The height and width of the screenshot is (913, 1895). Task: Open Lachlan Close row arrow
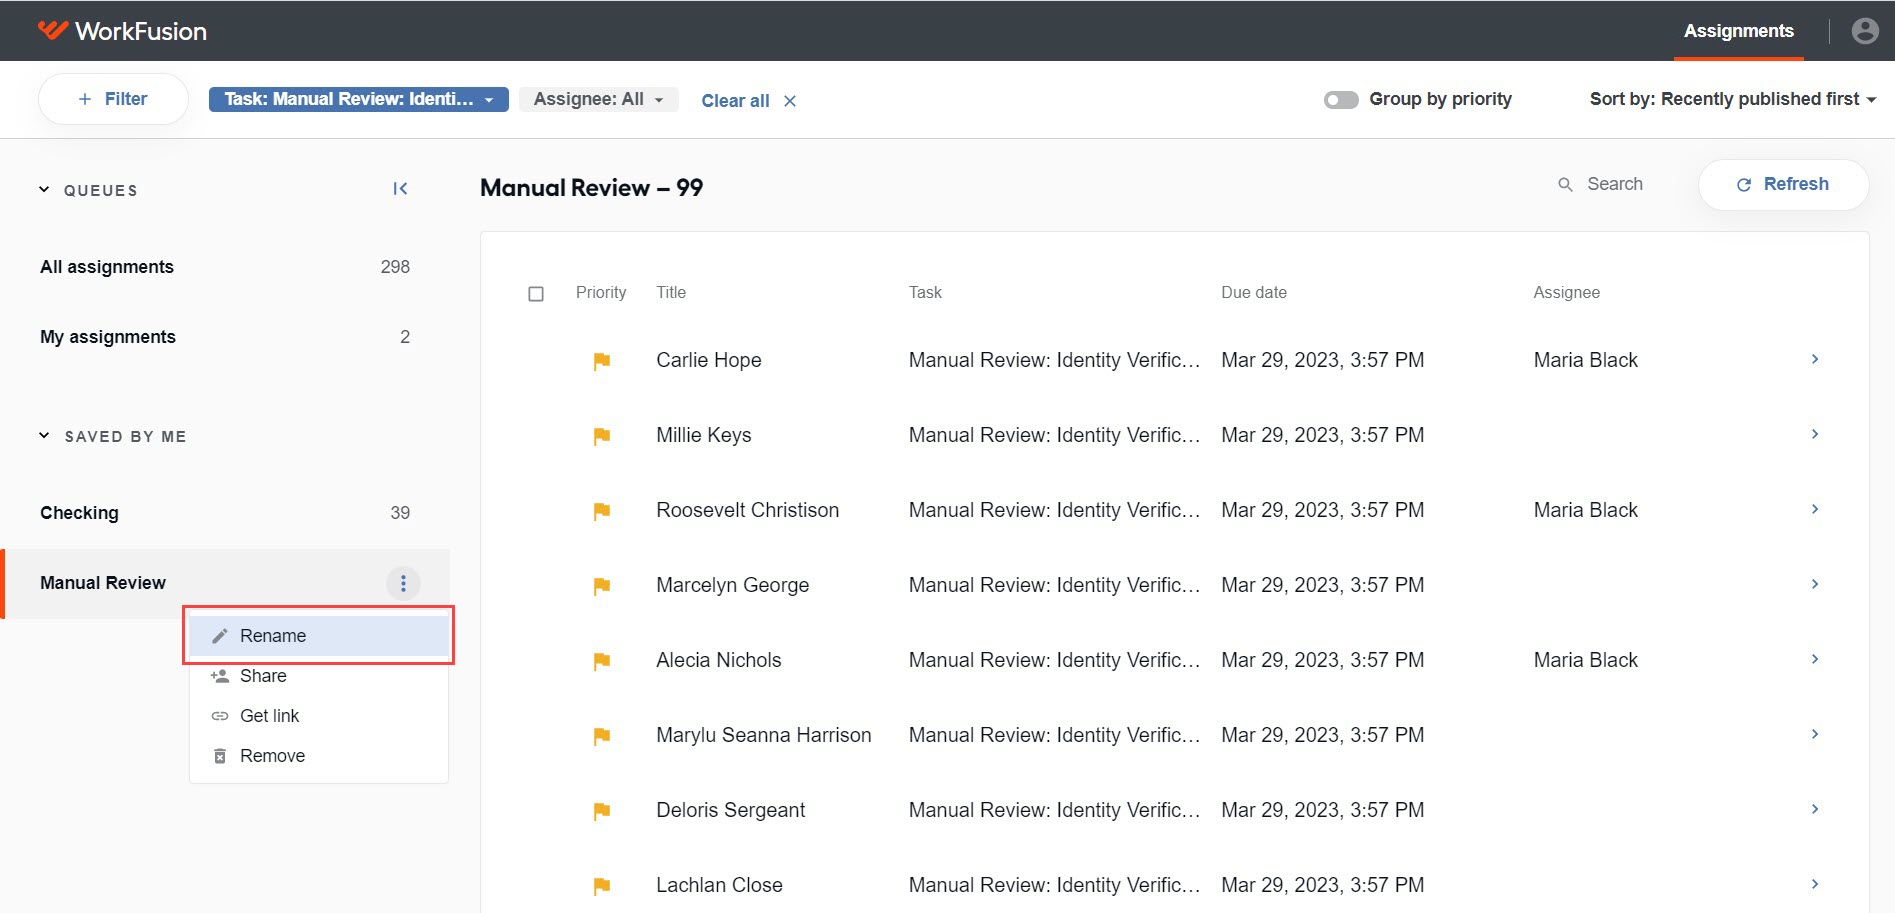1814,884
